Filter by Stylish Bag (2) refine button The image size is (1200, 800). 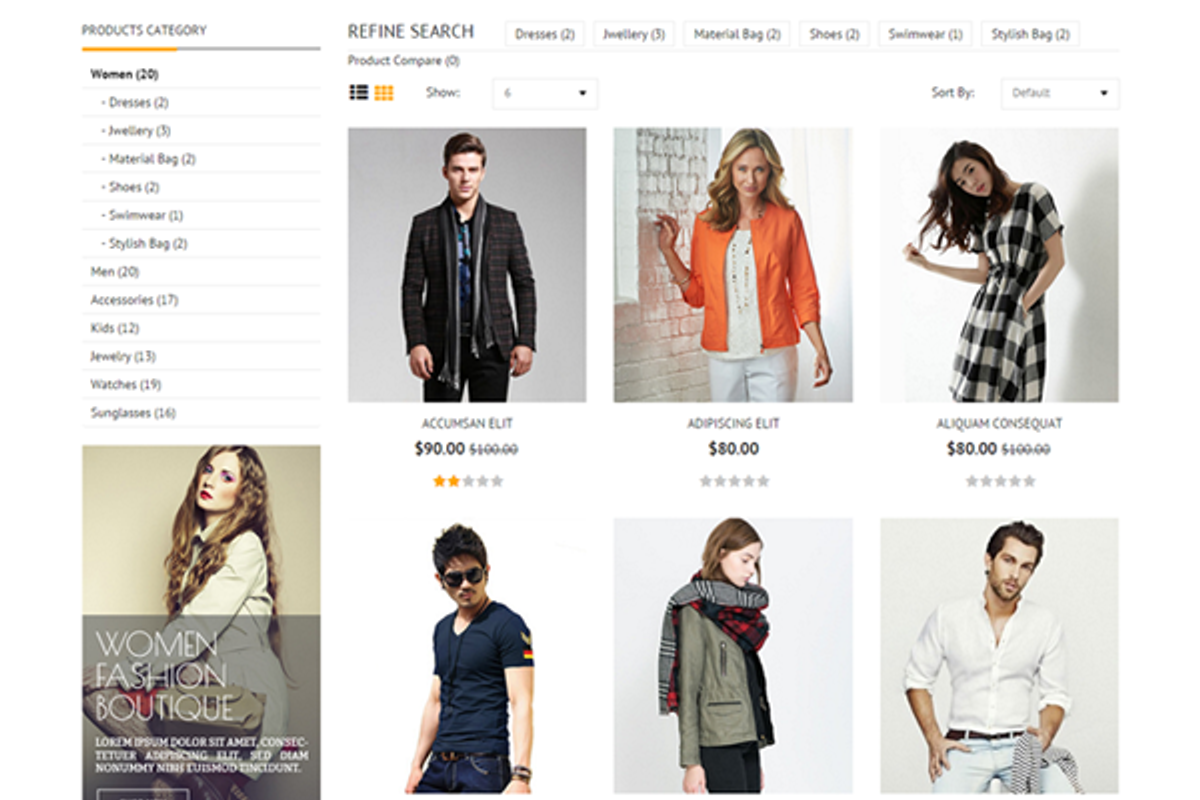click(1030, 34)
